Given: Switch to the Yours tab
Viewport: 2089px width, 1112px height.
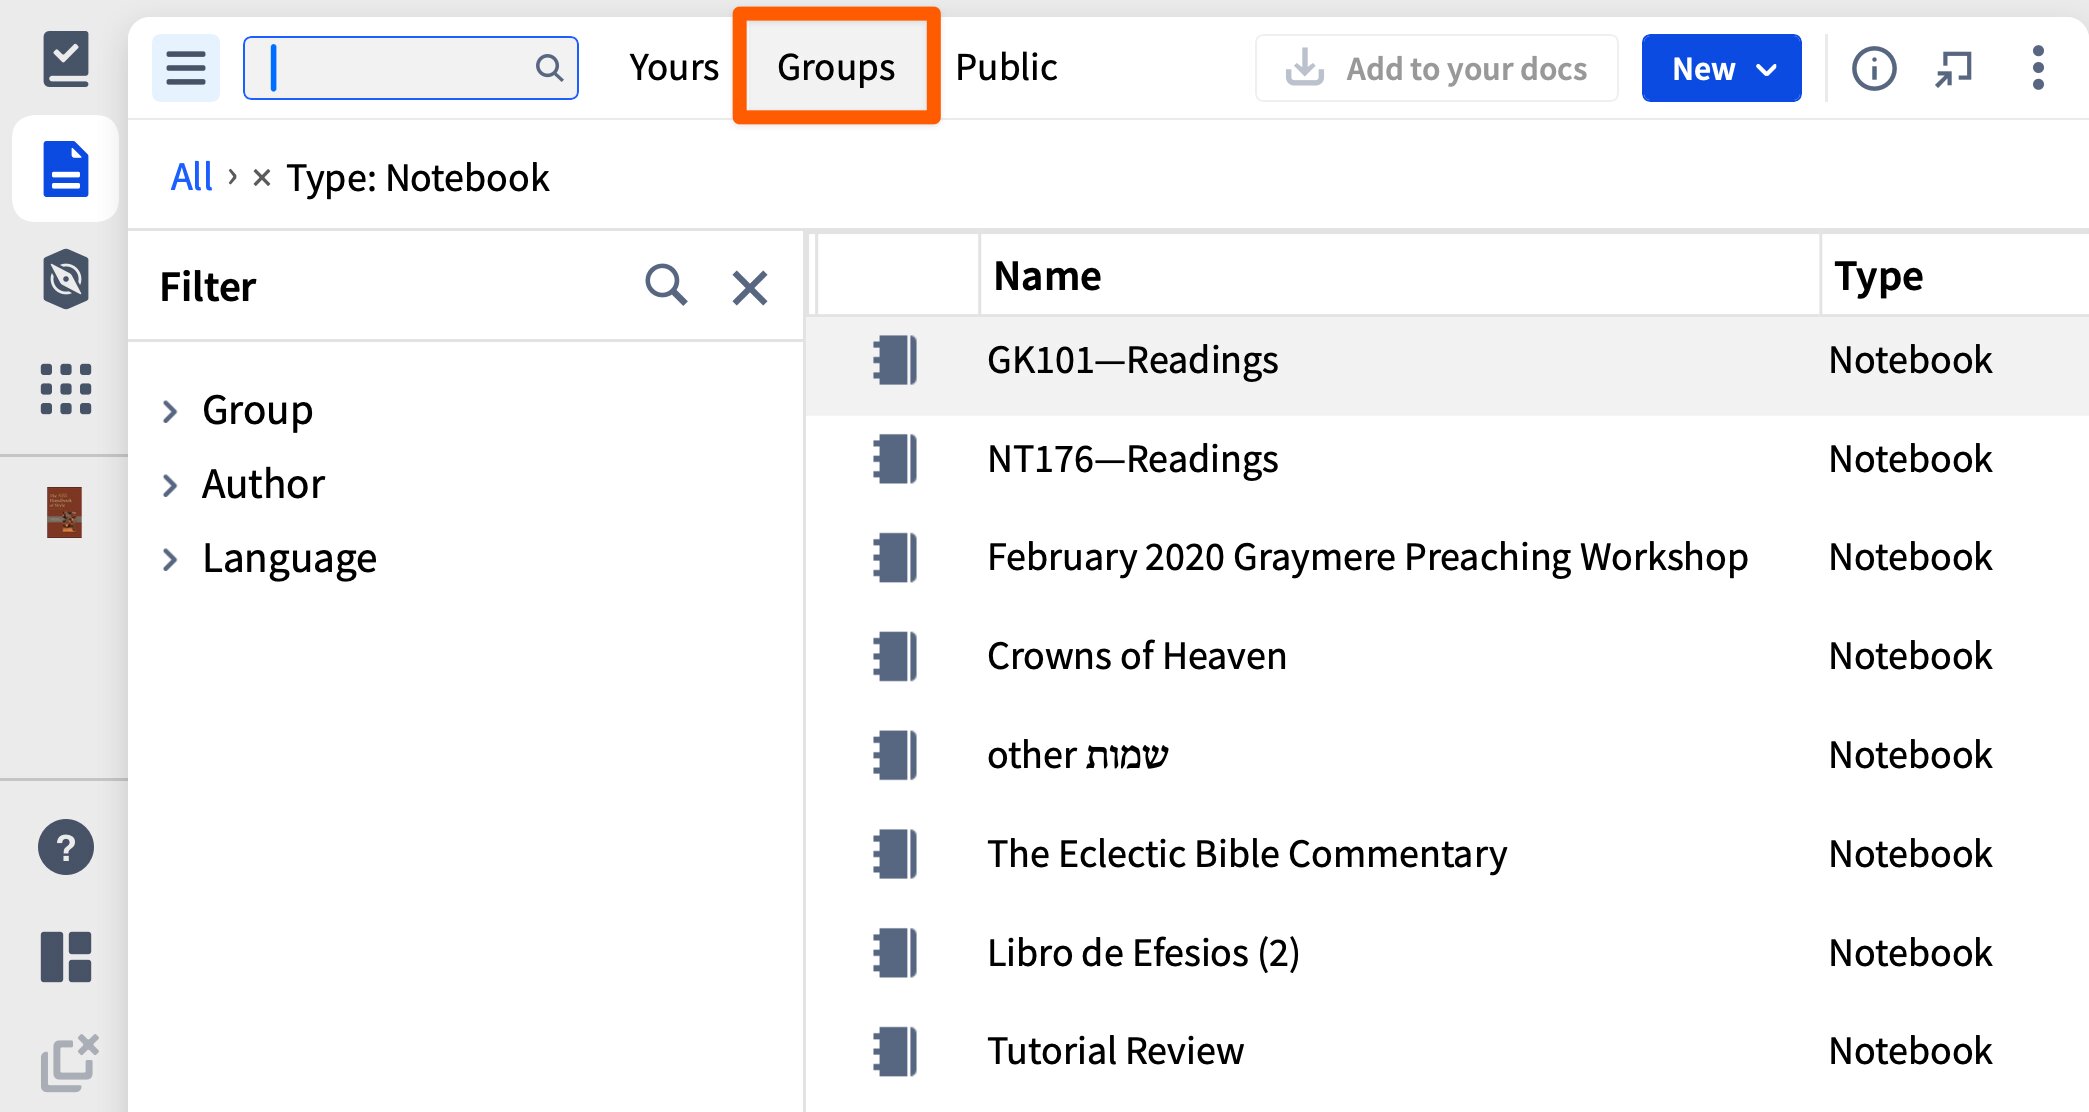Looking at the screenshot, I should pyautogui.click(x=674, y=68).
